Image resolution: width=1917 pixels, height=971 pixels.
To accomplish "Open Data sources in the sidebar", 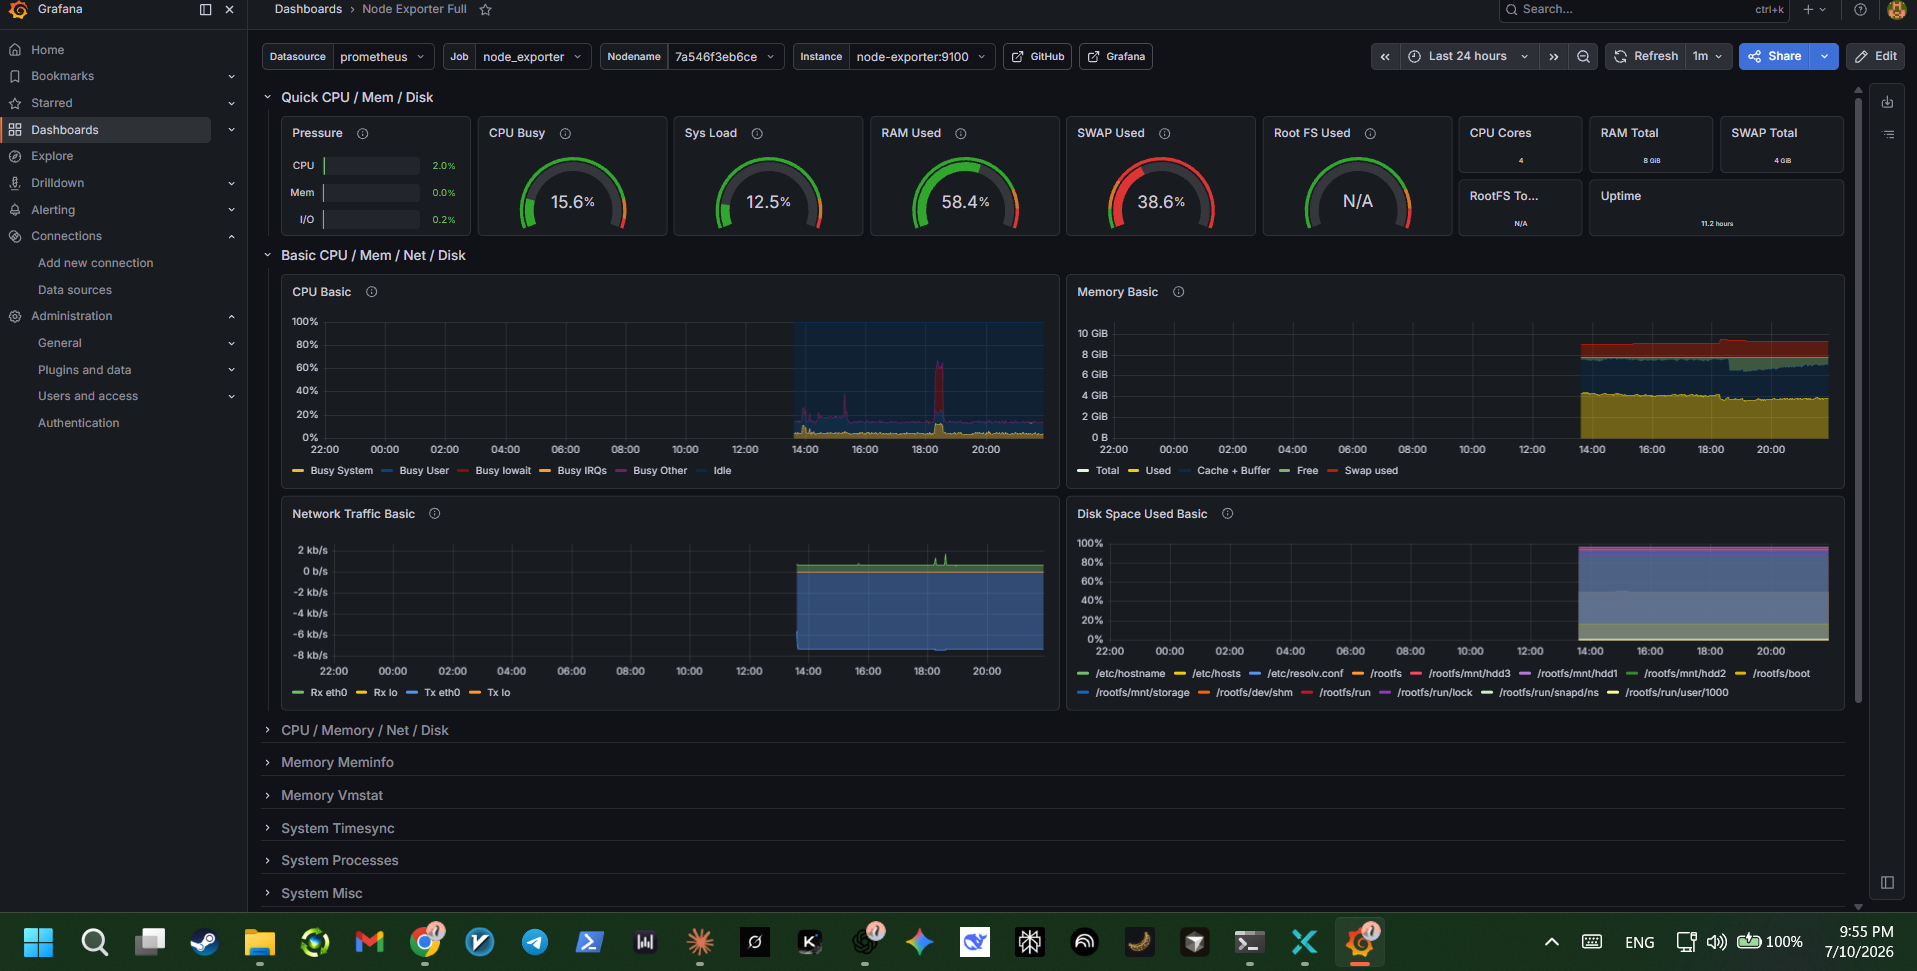I will click(x=74, y=290).
